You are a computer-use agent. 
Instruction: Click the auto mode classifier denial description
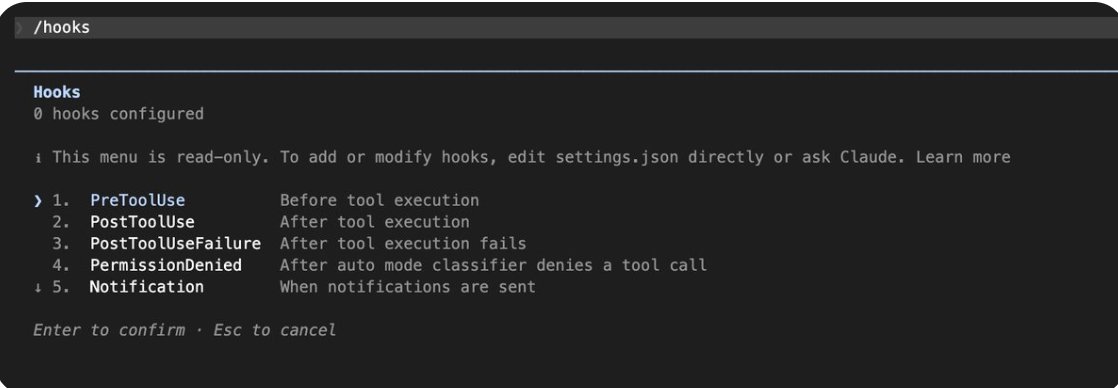[493, 265]
